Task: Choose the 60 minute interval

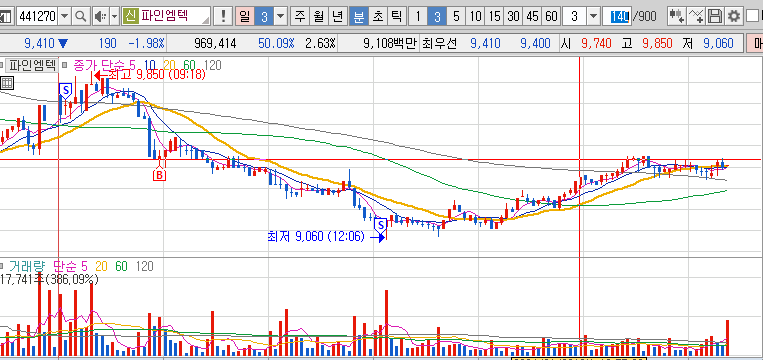Action: (551, 17)
